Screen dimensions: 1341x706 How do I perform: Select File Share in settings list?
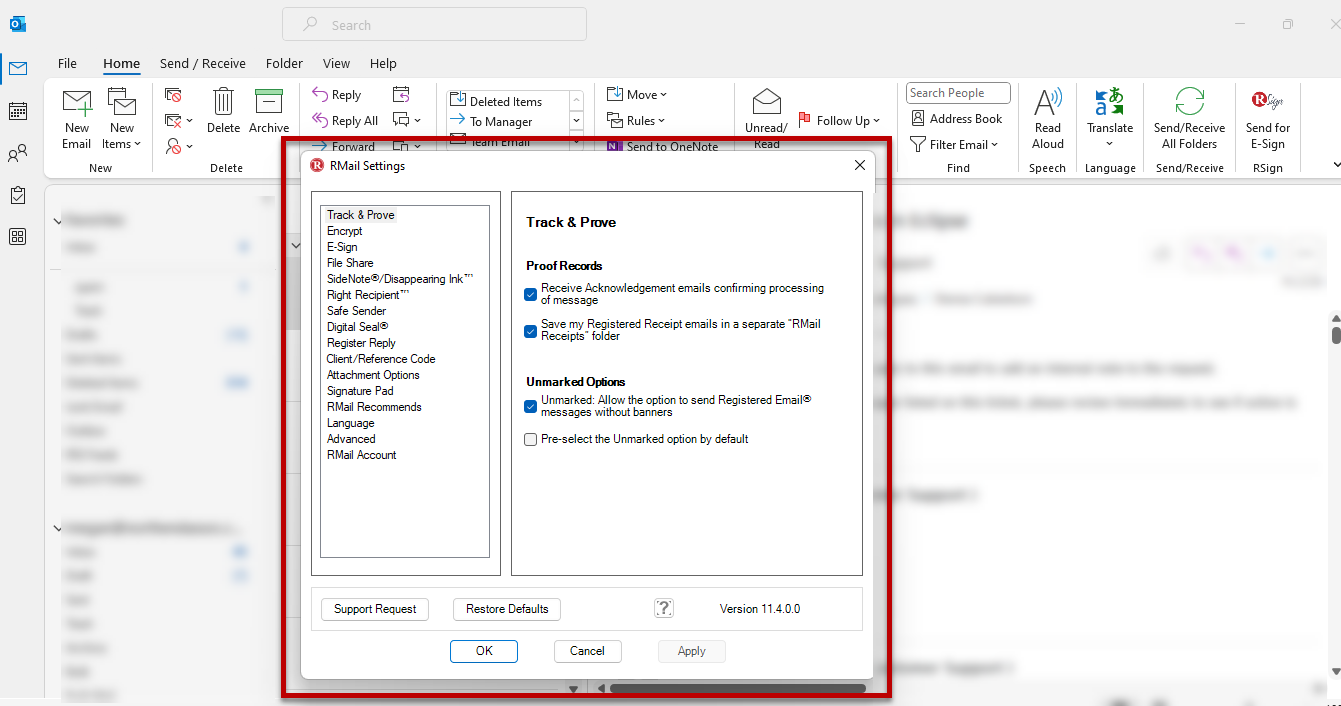[350, 263]
